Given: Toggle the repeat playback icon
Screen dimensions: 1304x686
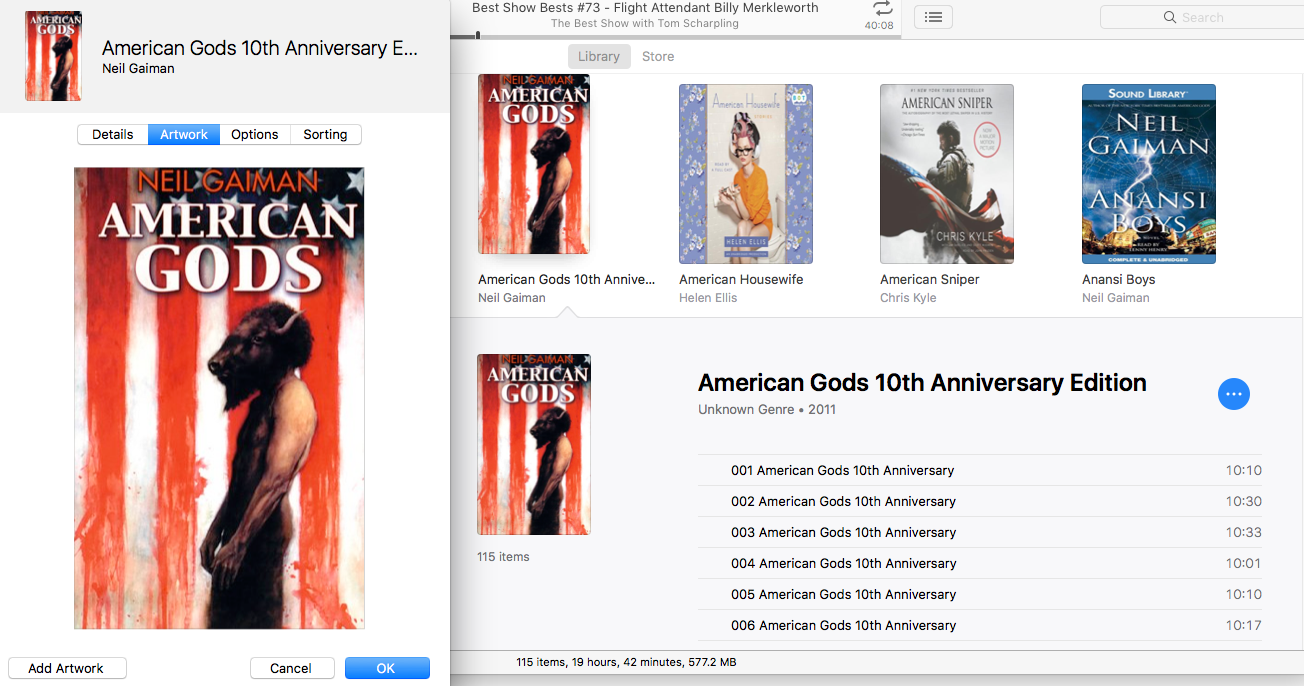Looking at the screenshot, I should point(882,9).
